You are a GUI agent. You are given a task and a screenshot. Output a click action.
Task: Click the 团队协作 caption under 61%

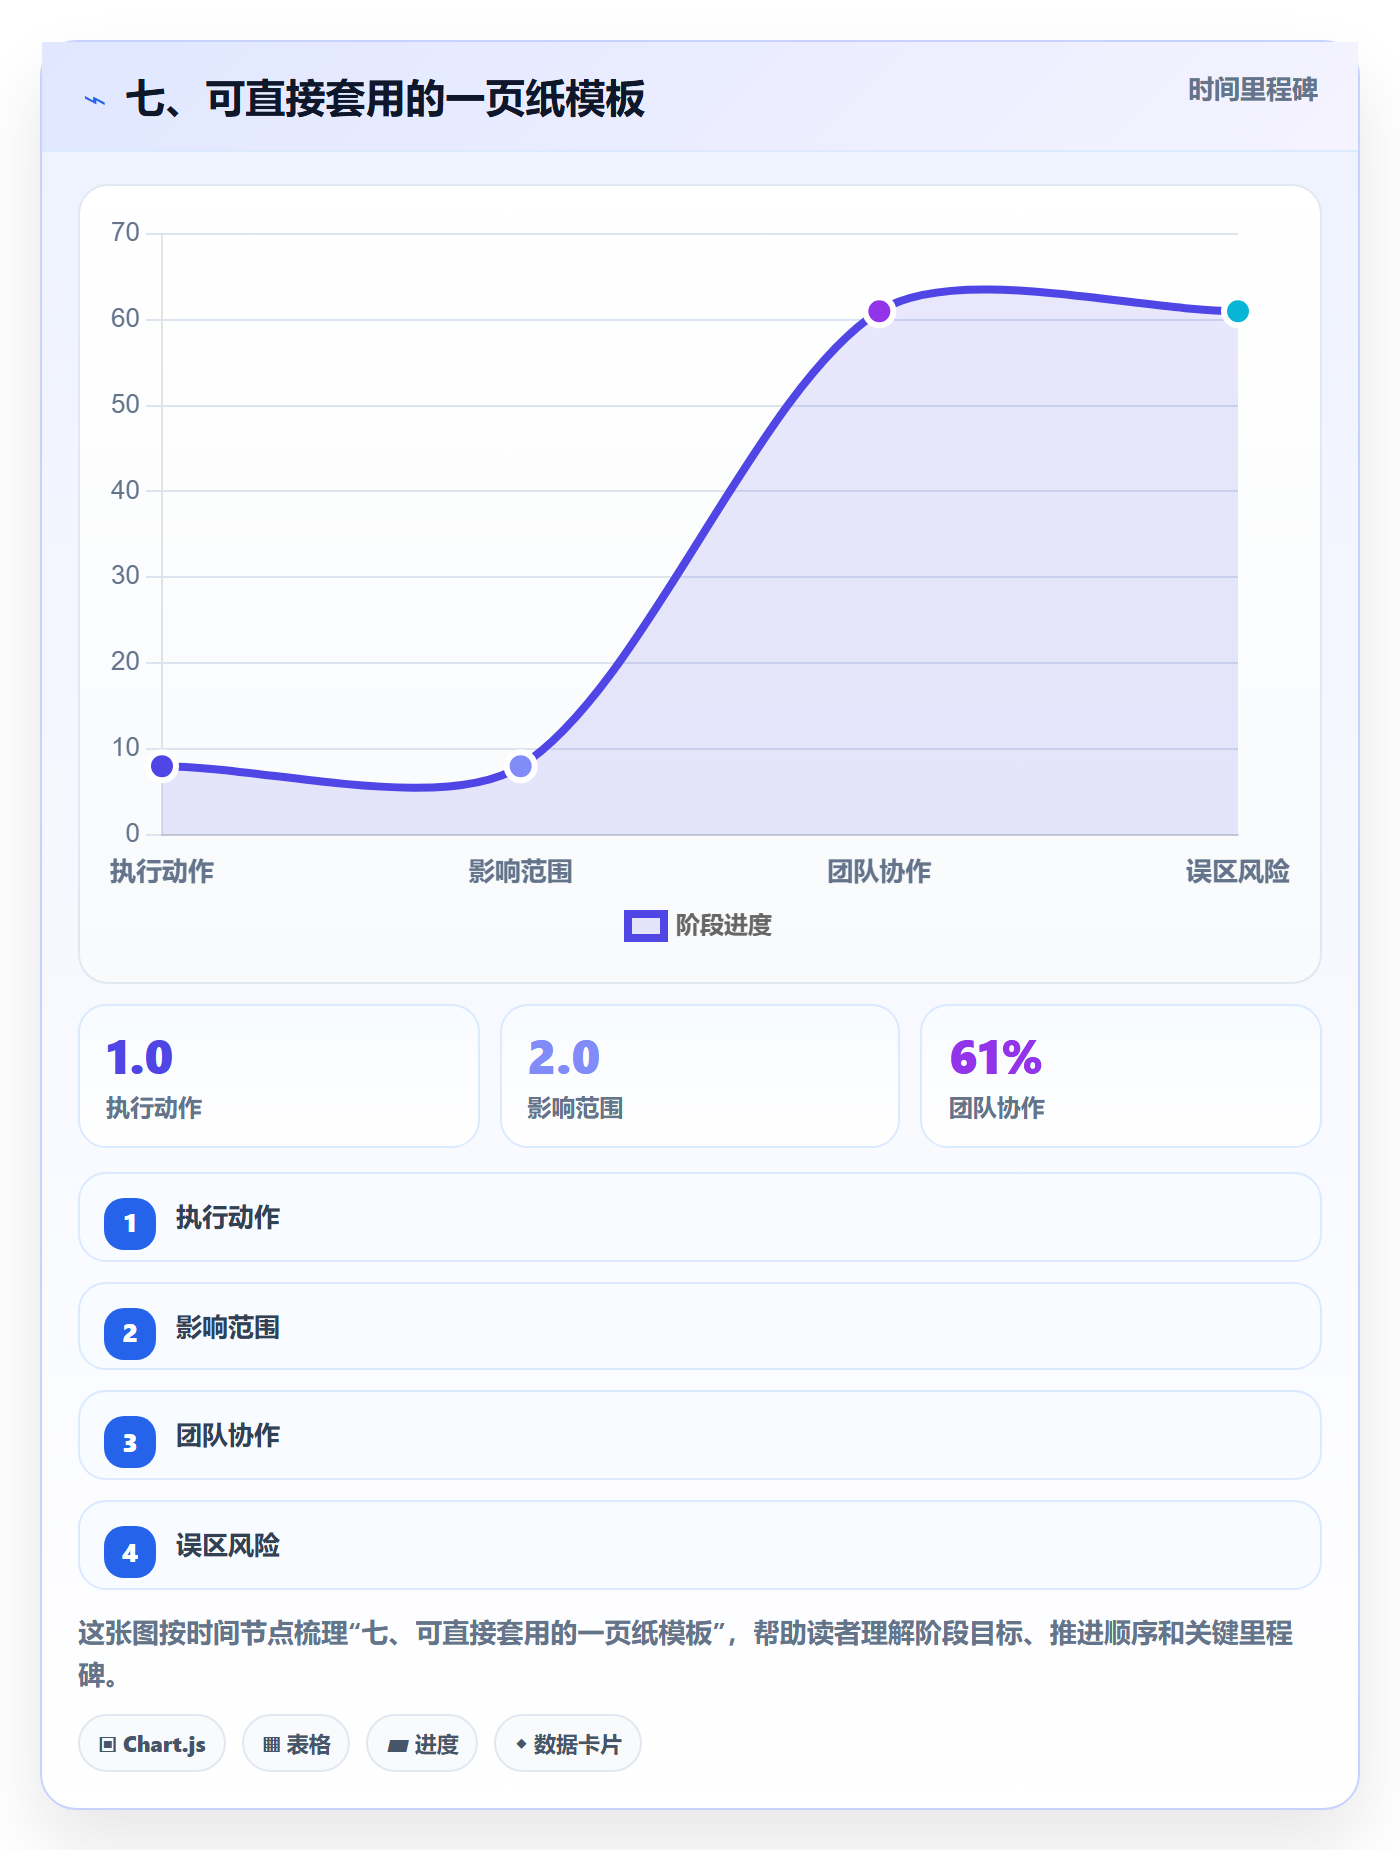997,1108
